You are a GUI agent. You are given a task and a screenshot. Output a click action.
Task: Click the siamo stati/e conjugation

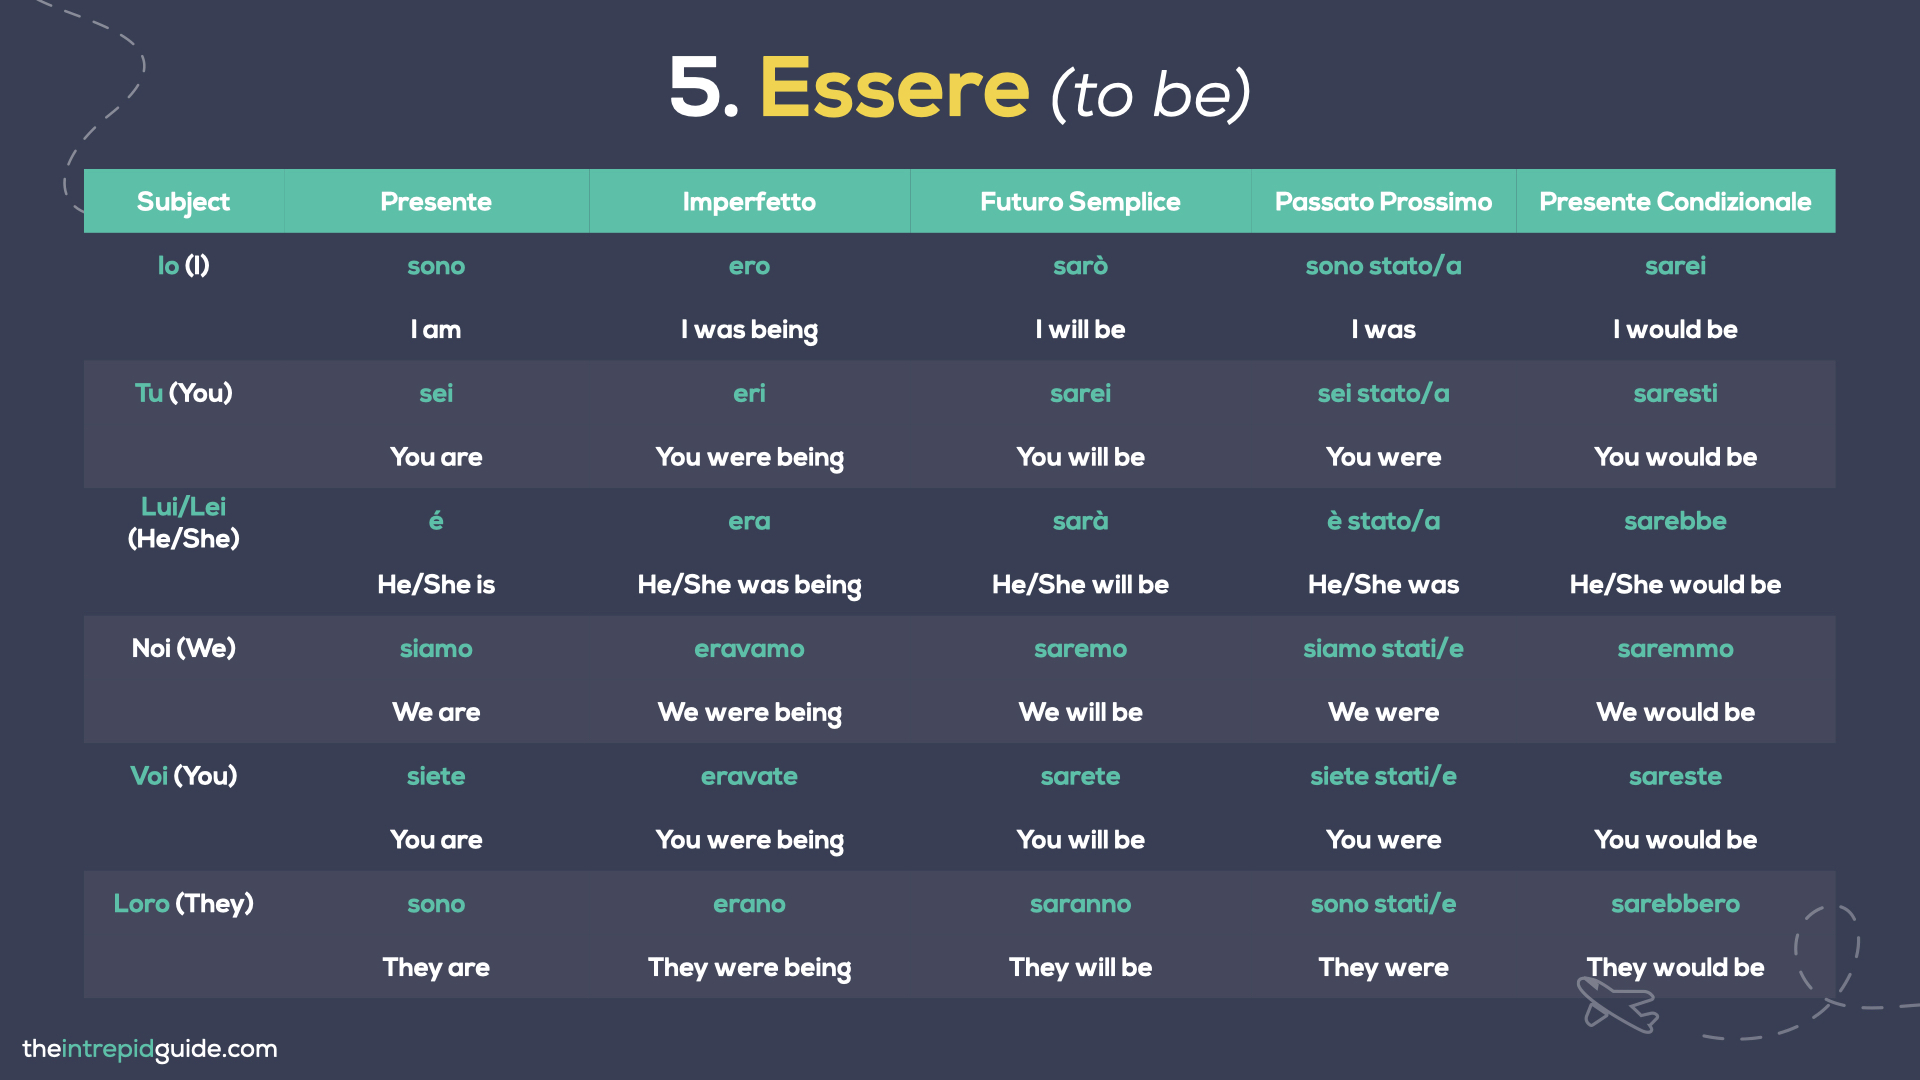click(1383, 649)
